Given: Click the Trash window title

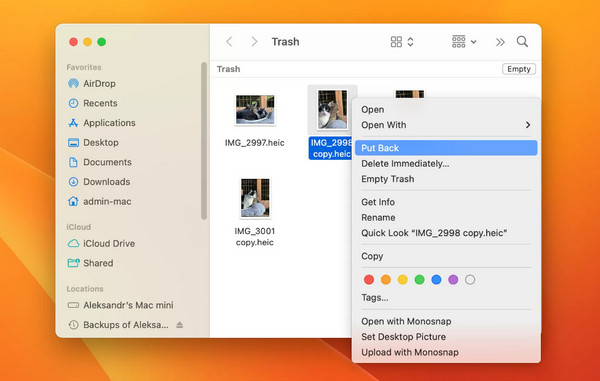Looking at the screenshot, I should click(285, 41).
